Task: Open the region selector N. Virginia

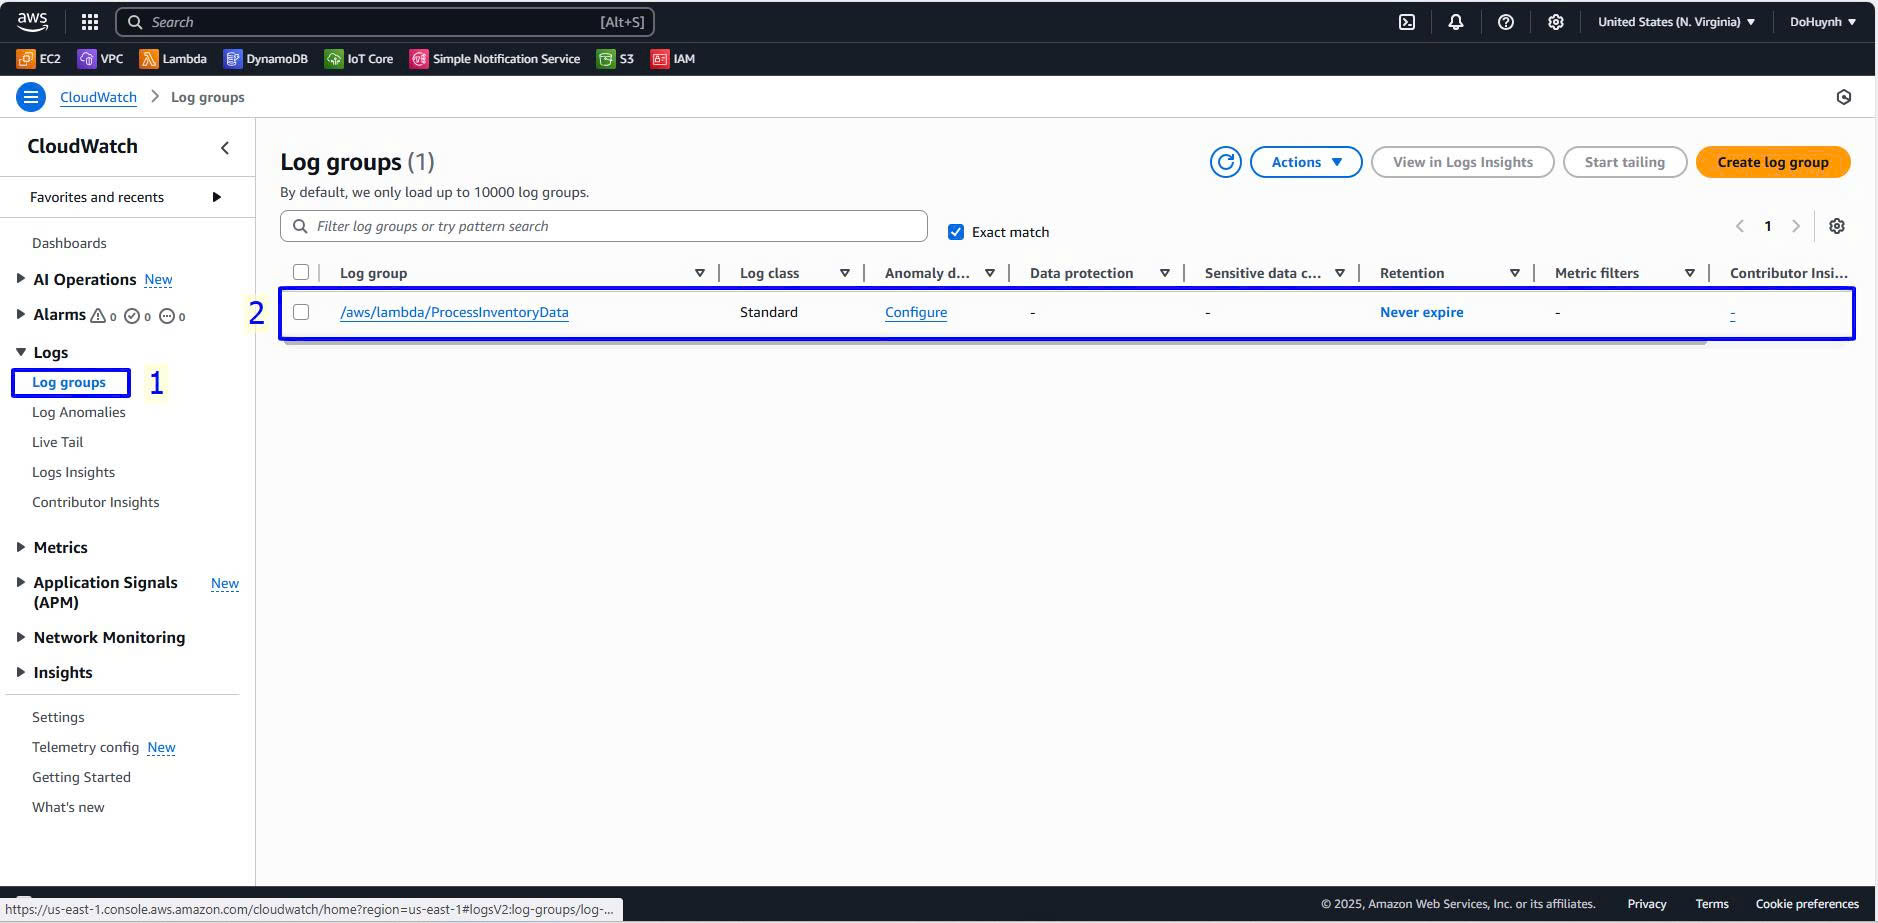Action: 1675,22
